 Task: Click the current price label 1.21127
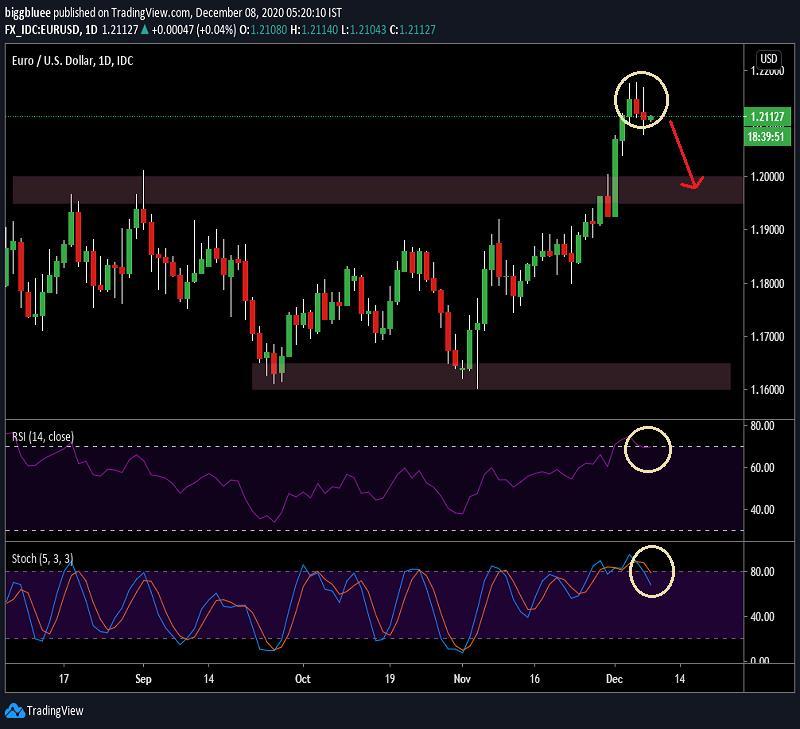pos(767,116)
